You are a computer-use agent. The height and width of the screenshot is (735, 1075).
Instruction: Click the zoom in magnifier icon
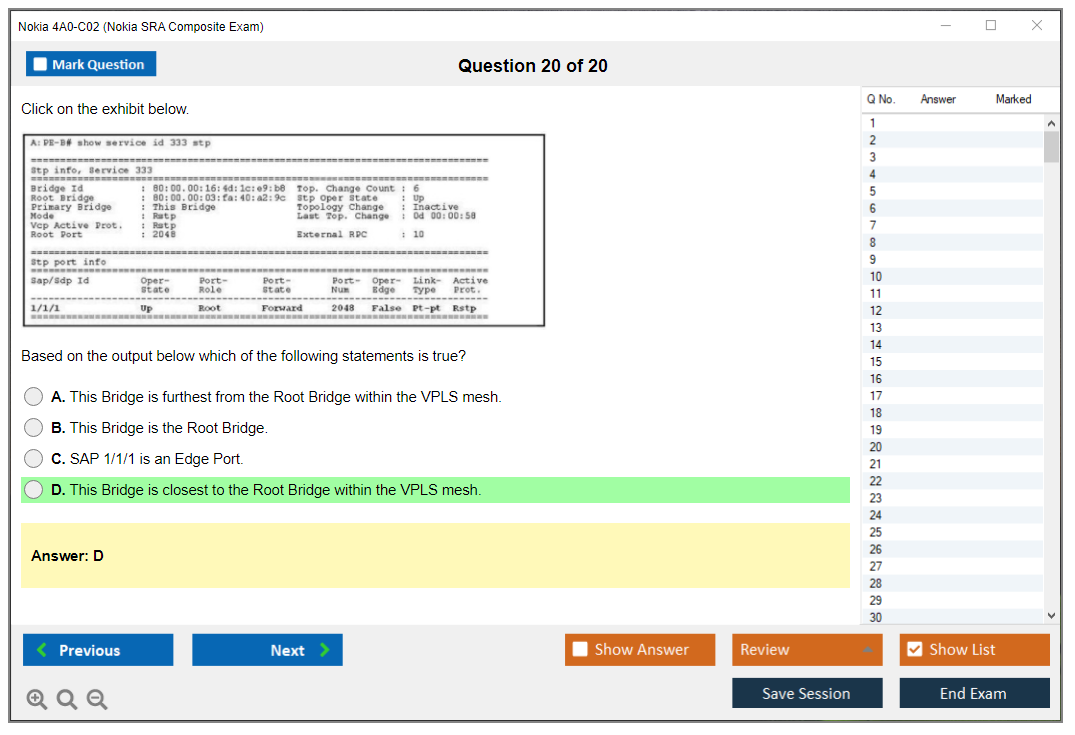(37, 700)
